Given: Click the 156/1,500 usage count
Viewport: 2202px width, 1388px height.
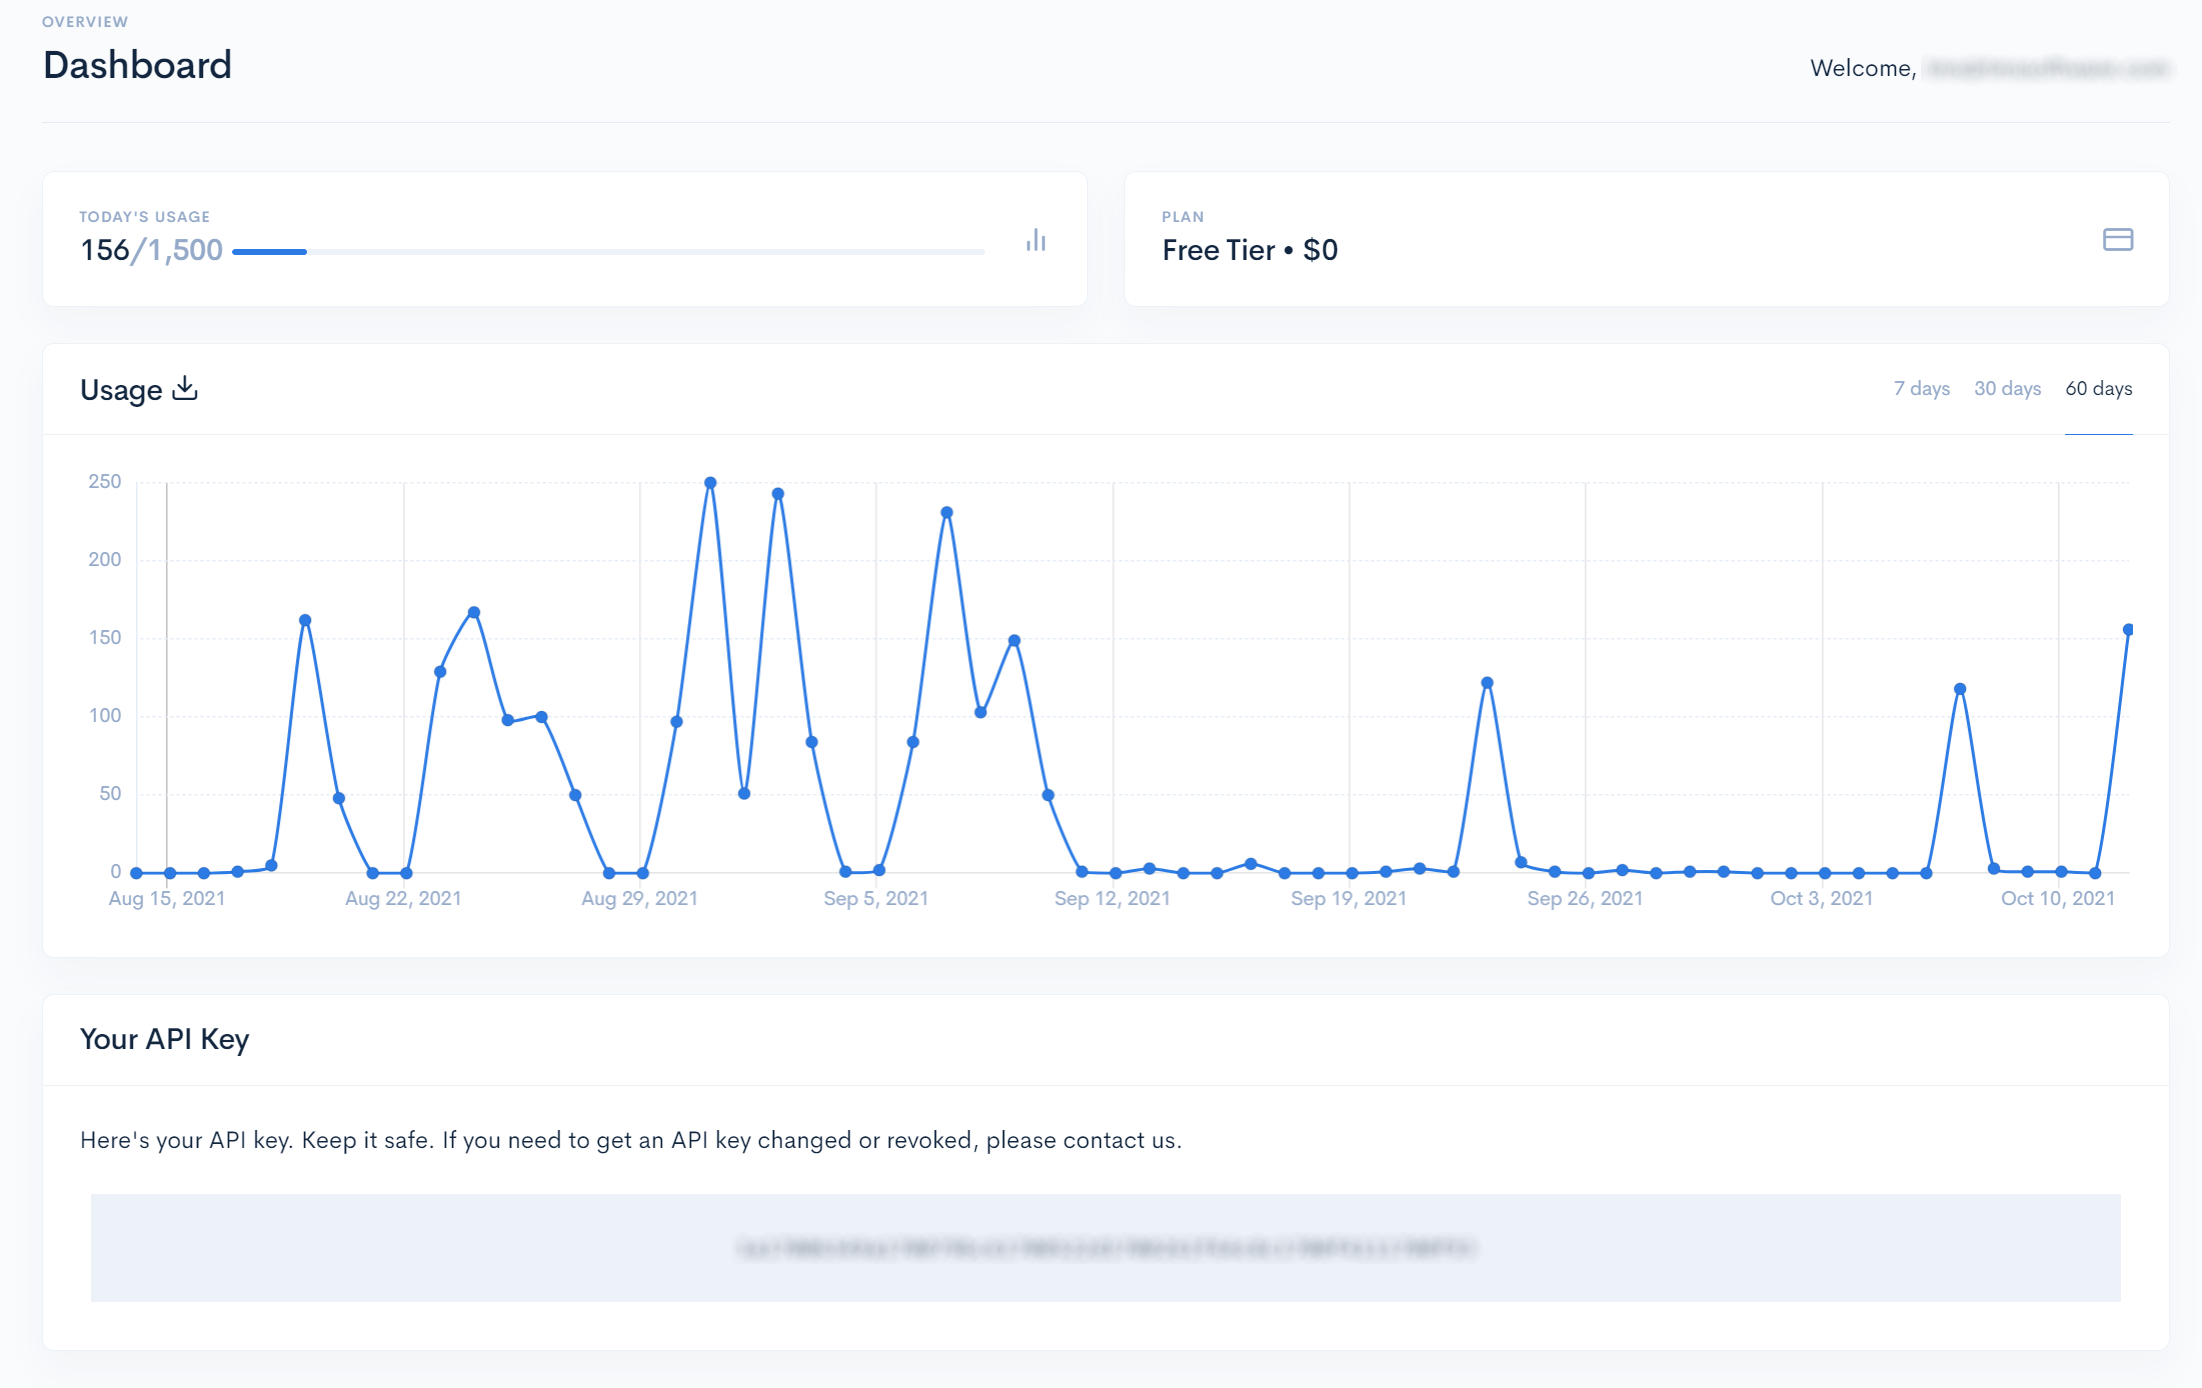Looking at the screenshot, I should (151, 250).
